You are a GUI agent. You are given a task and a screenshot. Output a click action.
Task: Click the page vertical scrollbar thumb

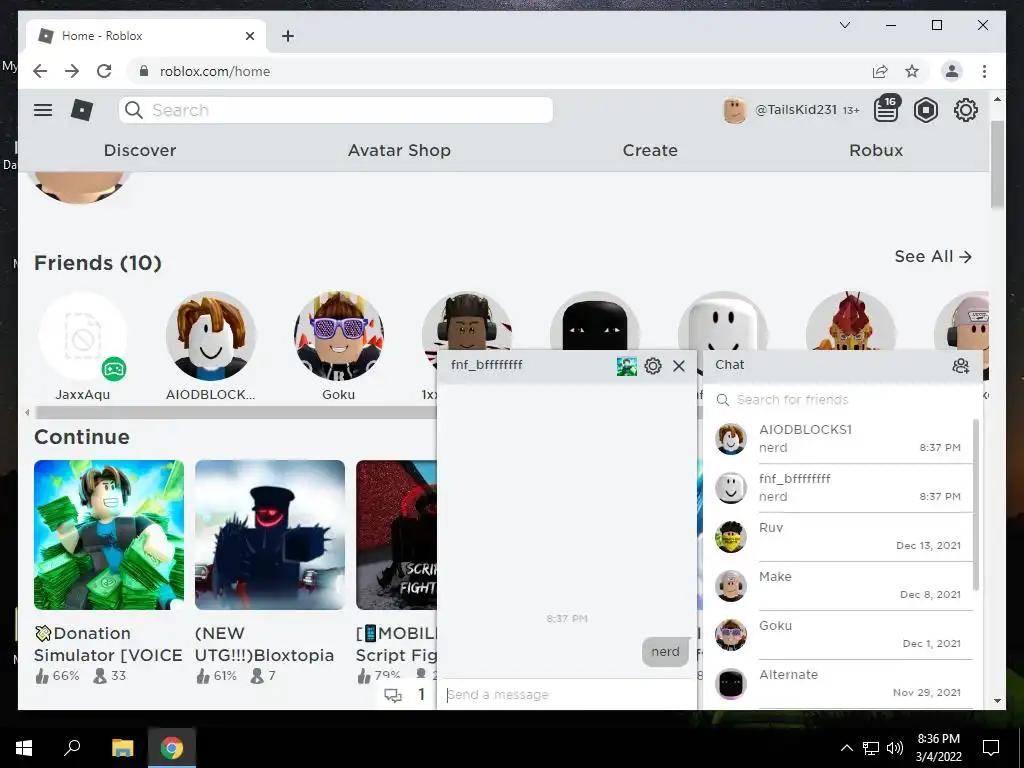997,165
